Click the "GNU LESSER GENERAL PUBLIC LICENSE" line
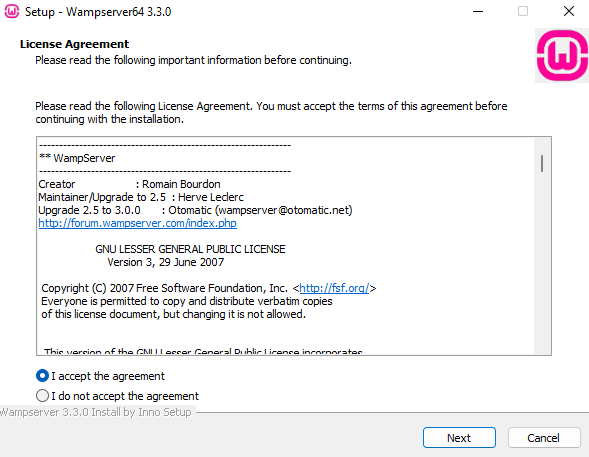Image resolution: width=589 pixels, height=457 pixels. click(x=190, y=249)
